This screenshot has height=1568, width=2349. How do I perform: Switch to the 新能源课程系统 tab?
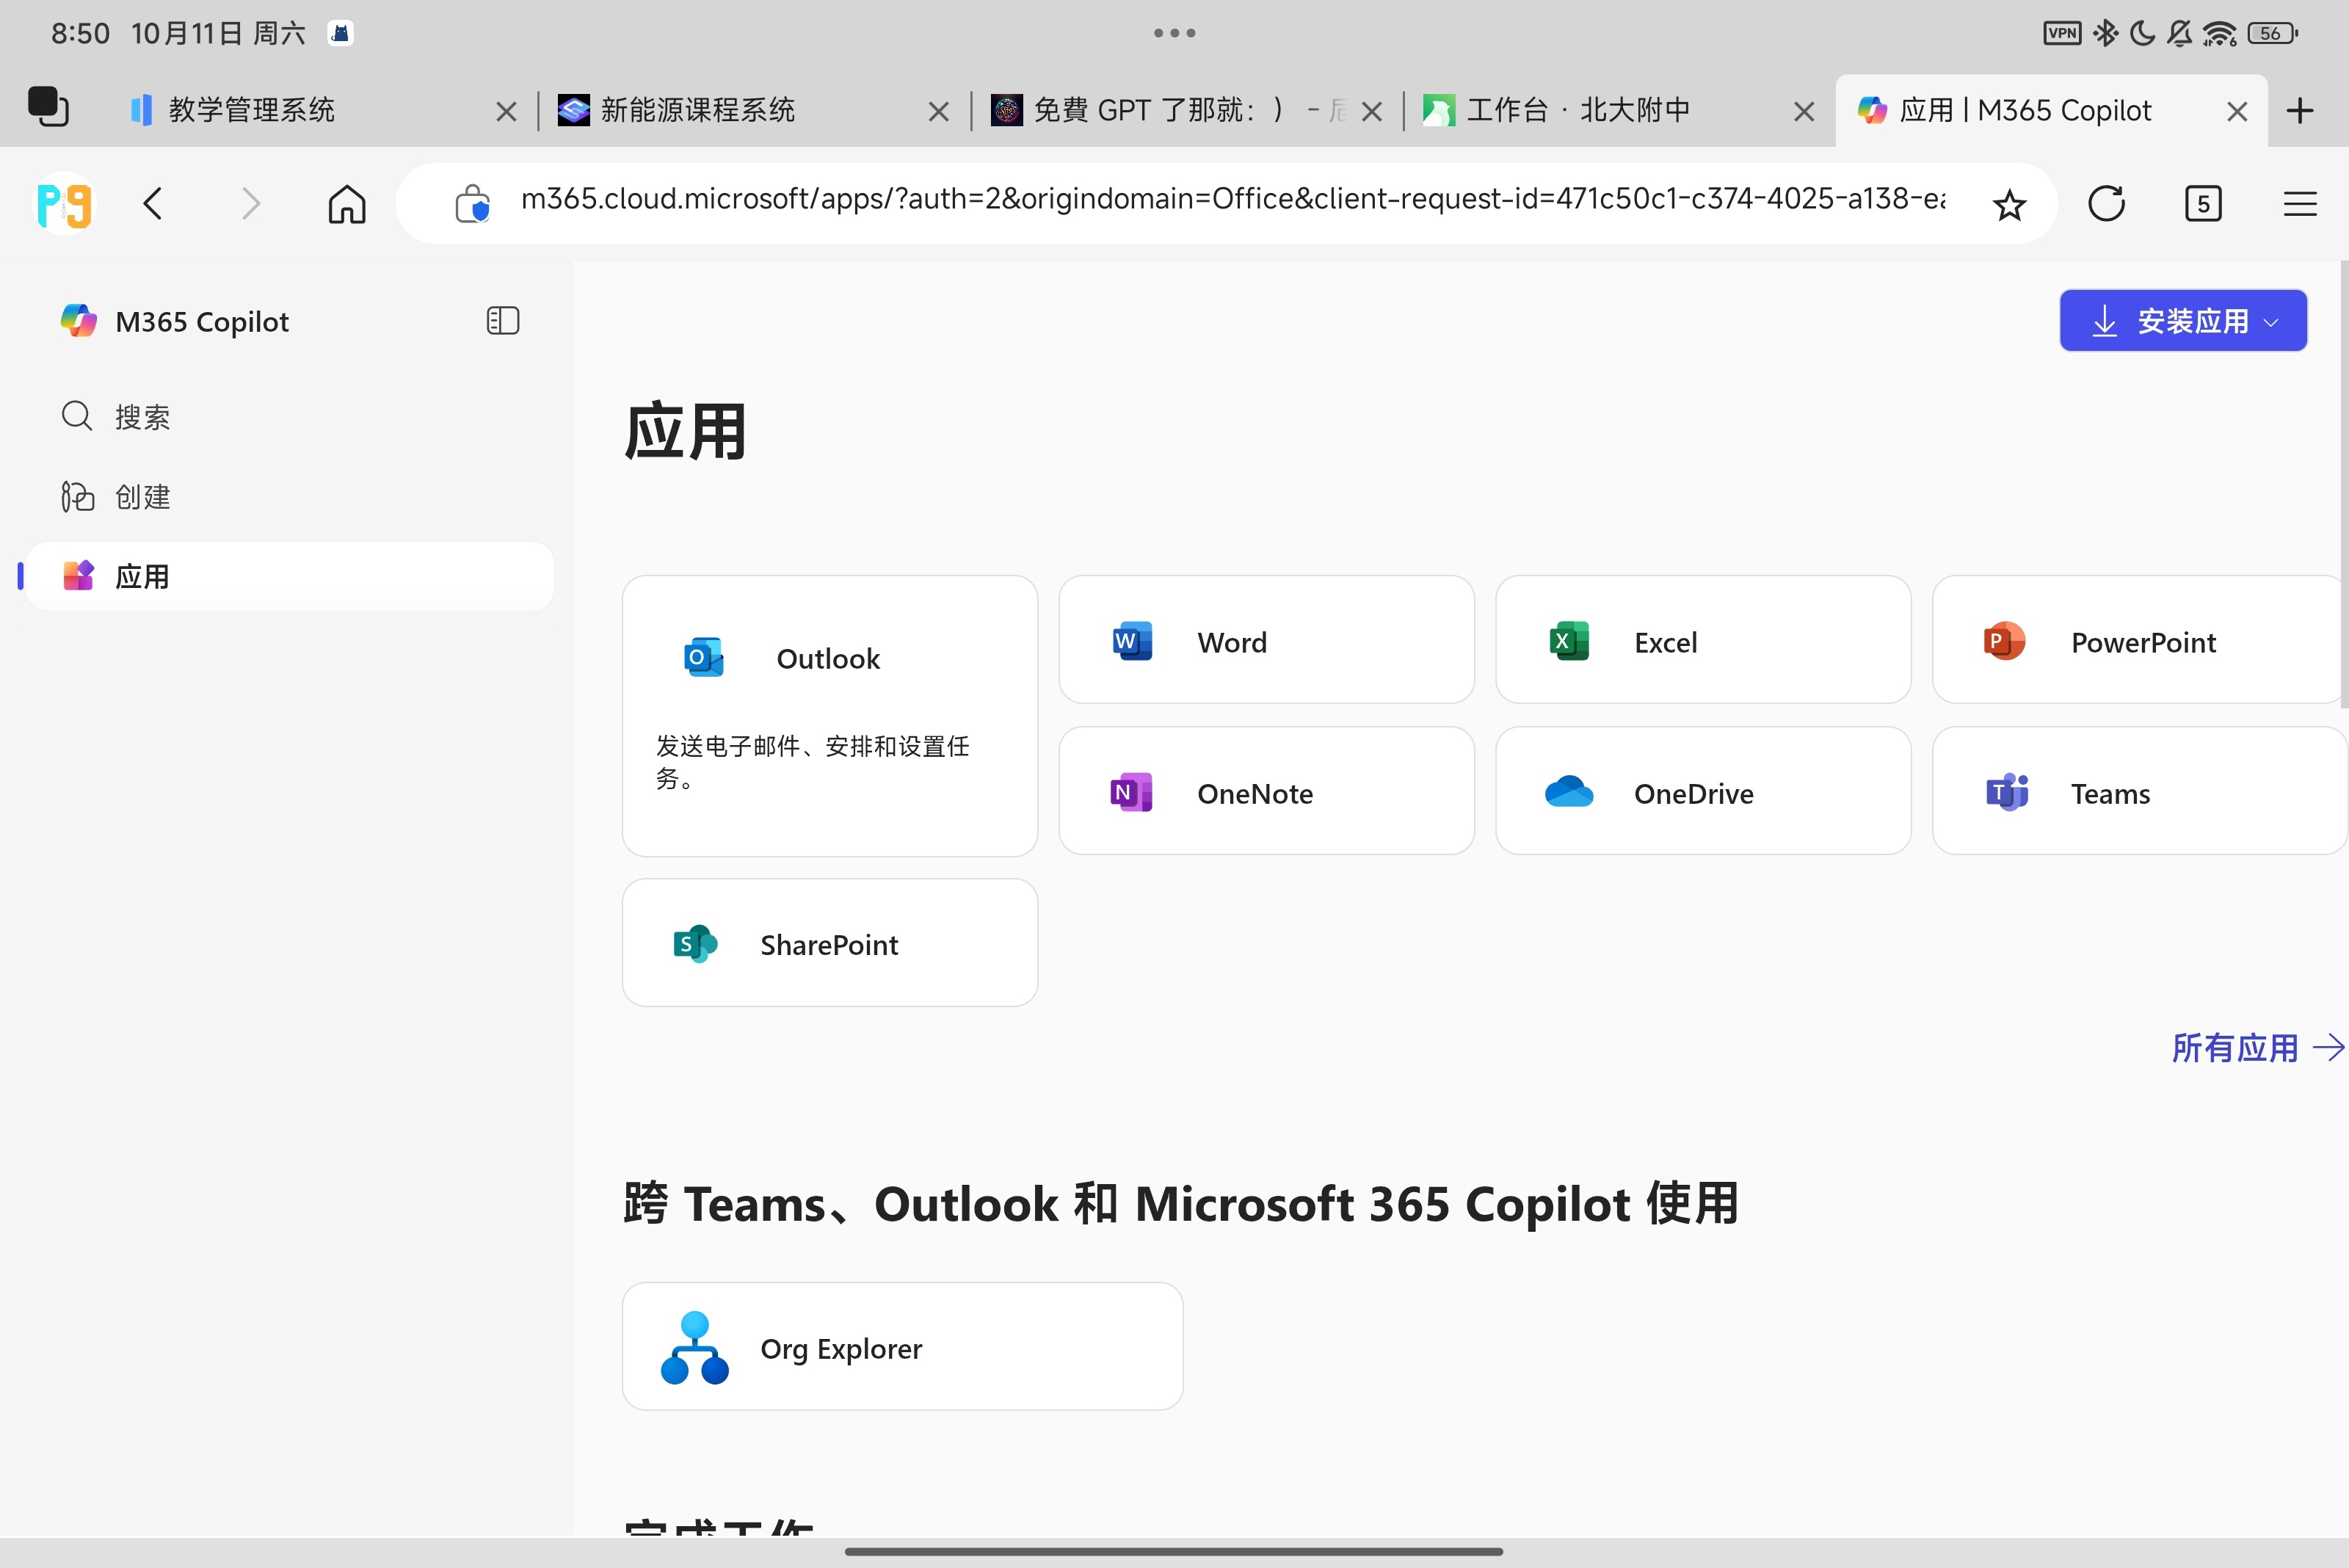(697, 110)
